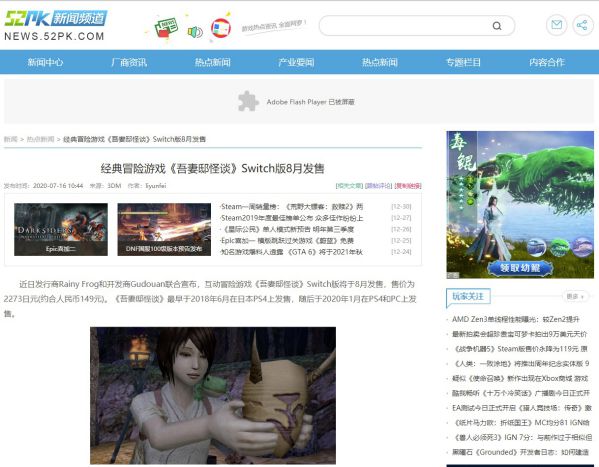Open the Darksiders Epic thumbnail

[61, 229]
